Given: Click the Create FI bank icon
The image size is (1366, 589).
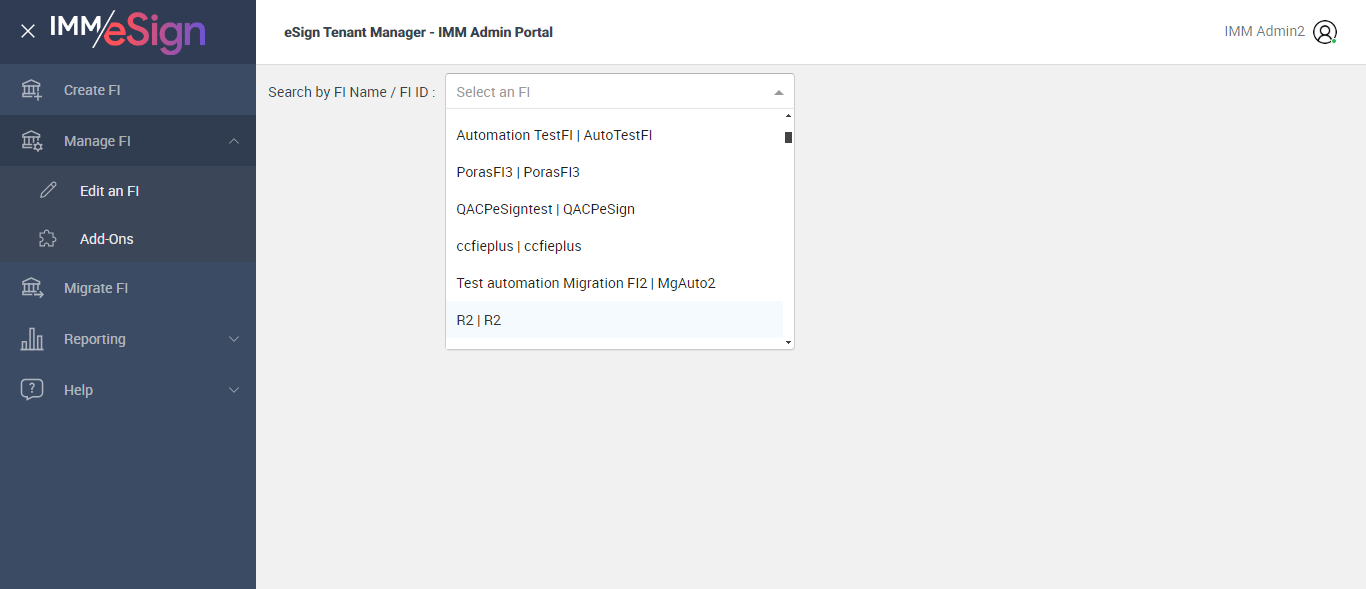Looking at the screenshot, I should 32,90.
